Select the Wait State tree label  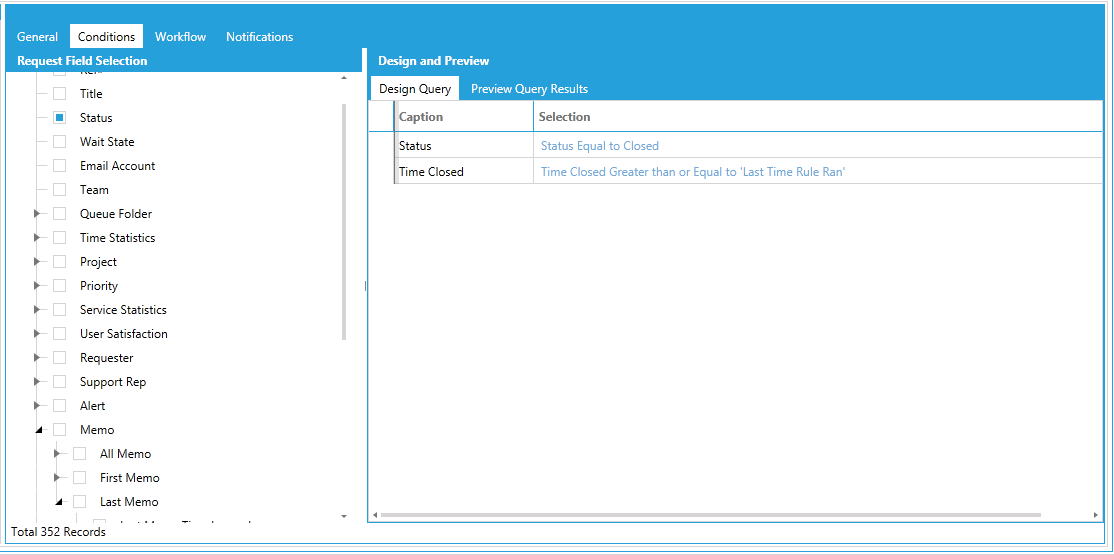point(107,142)
